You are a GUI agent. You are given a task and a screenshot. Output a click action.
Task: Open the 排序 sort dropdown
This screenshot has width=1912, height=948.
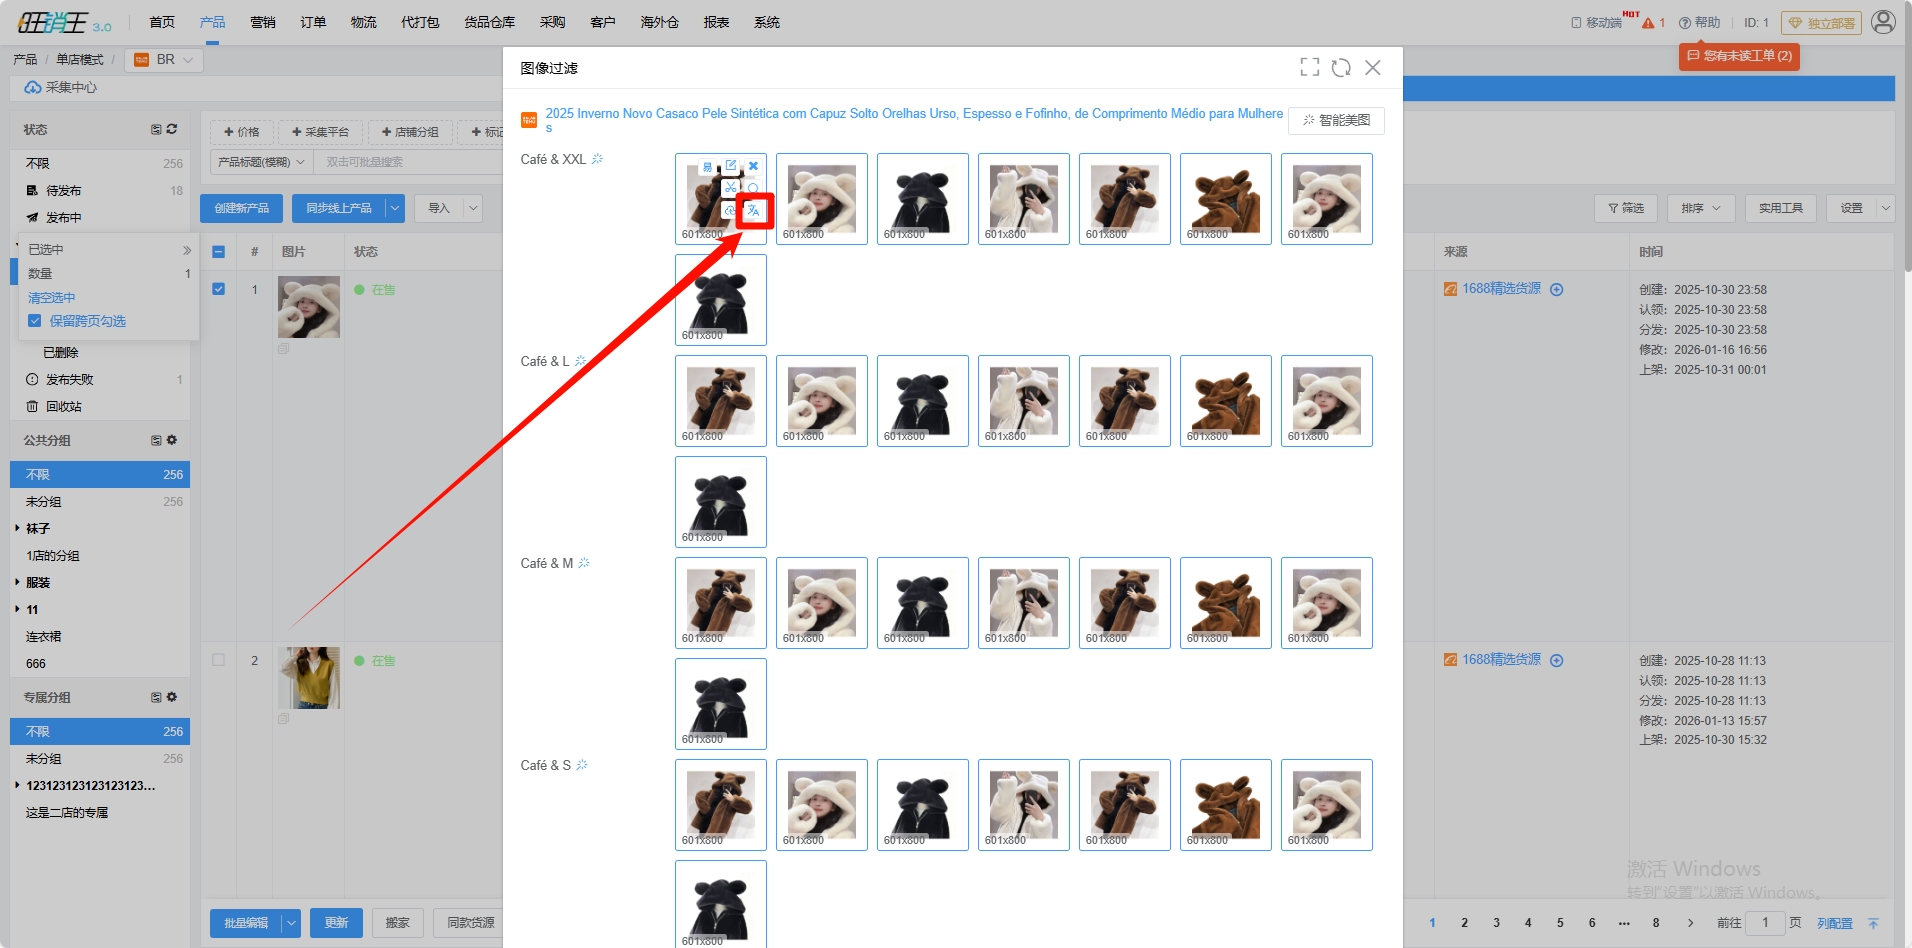pos(1700,208)
